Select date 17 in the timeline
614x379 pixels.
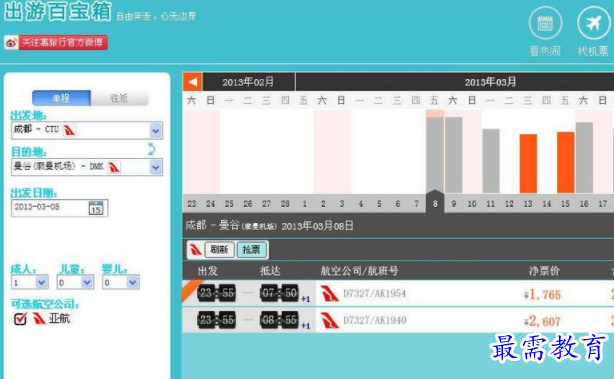pyautogui.click(x=602, y=204)
